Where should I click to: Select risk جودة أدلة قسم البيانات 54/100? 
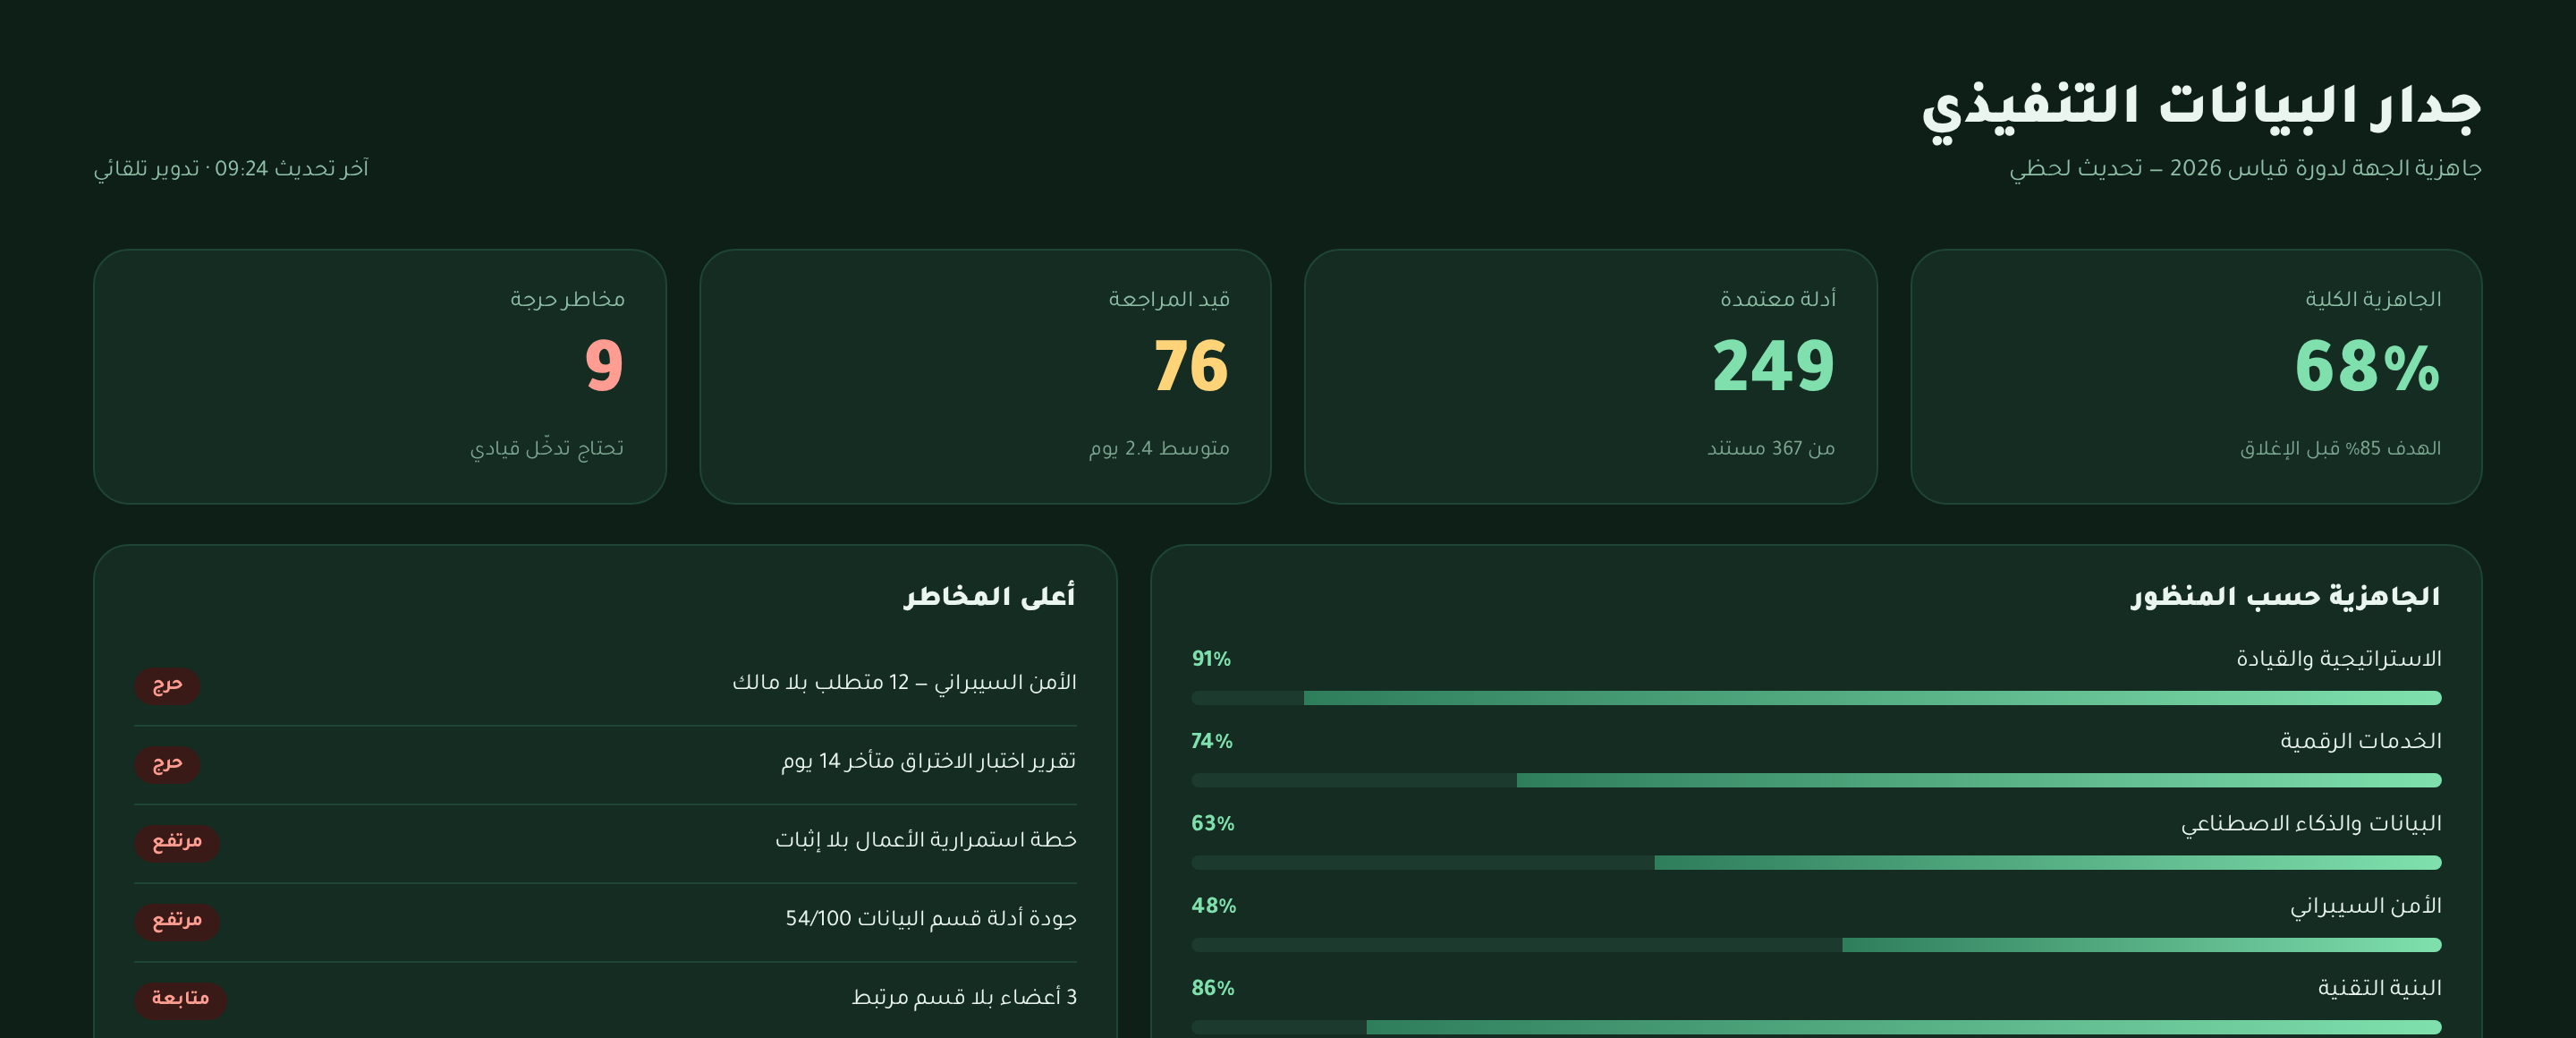click(x=605, y=921)
